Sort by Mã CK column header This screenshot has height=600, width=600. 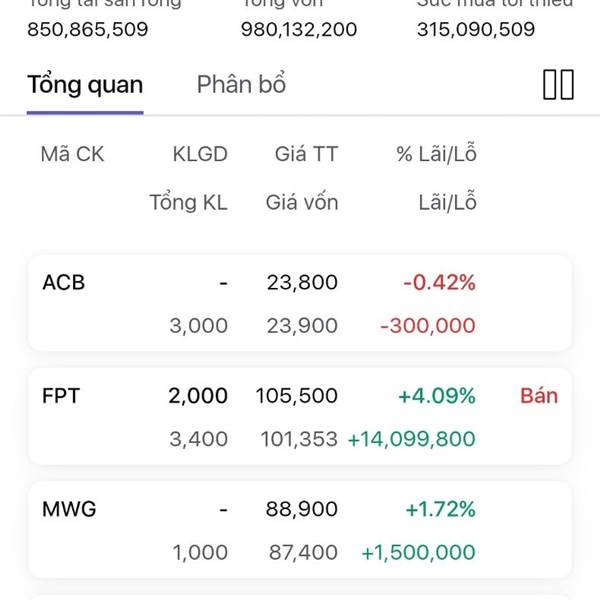tap(72, 154)
